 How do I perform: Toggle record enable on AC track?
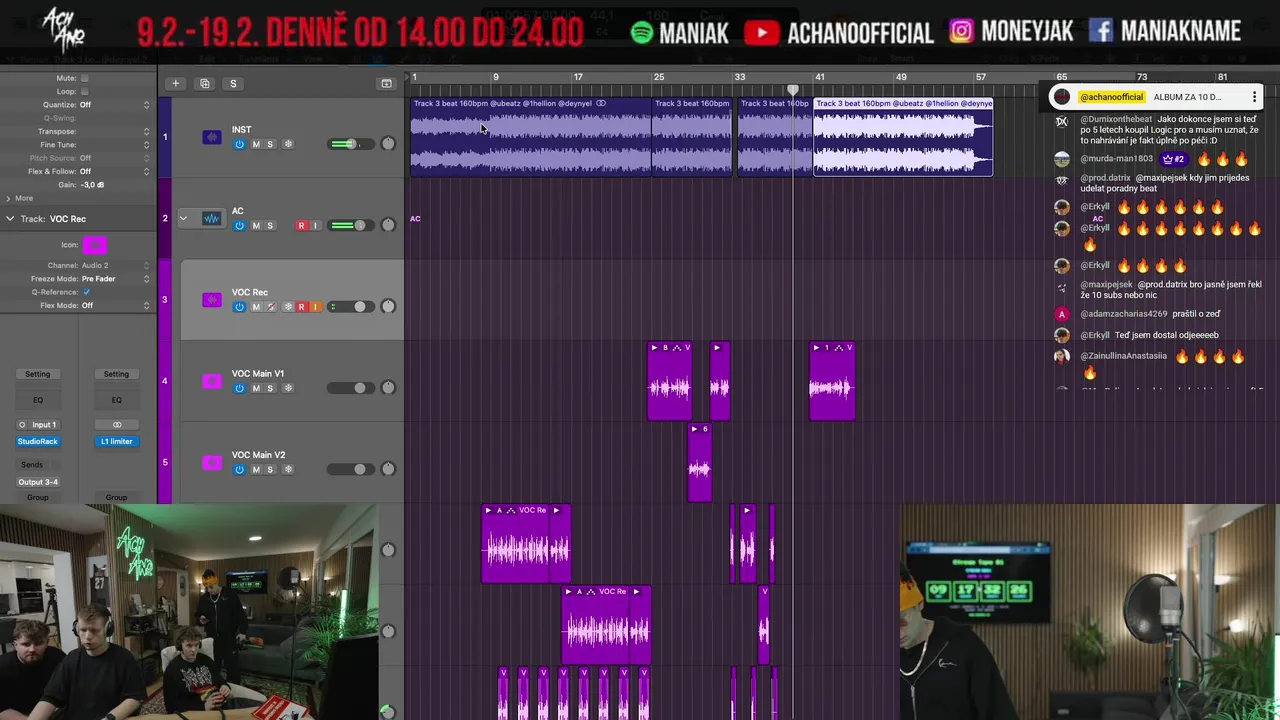point(301,225)
